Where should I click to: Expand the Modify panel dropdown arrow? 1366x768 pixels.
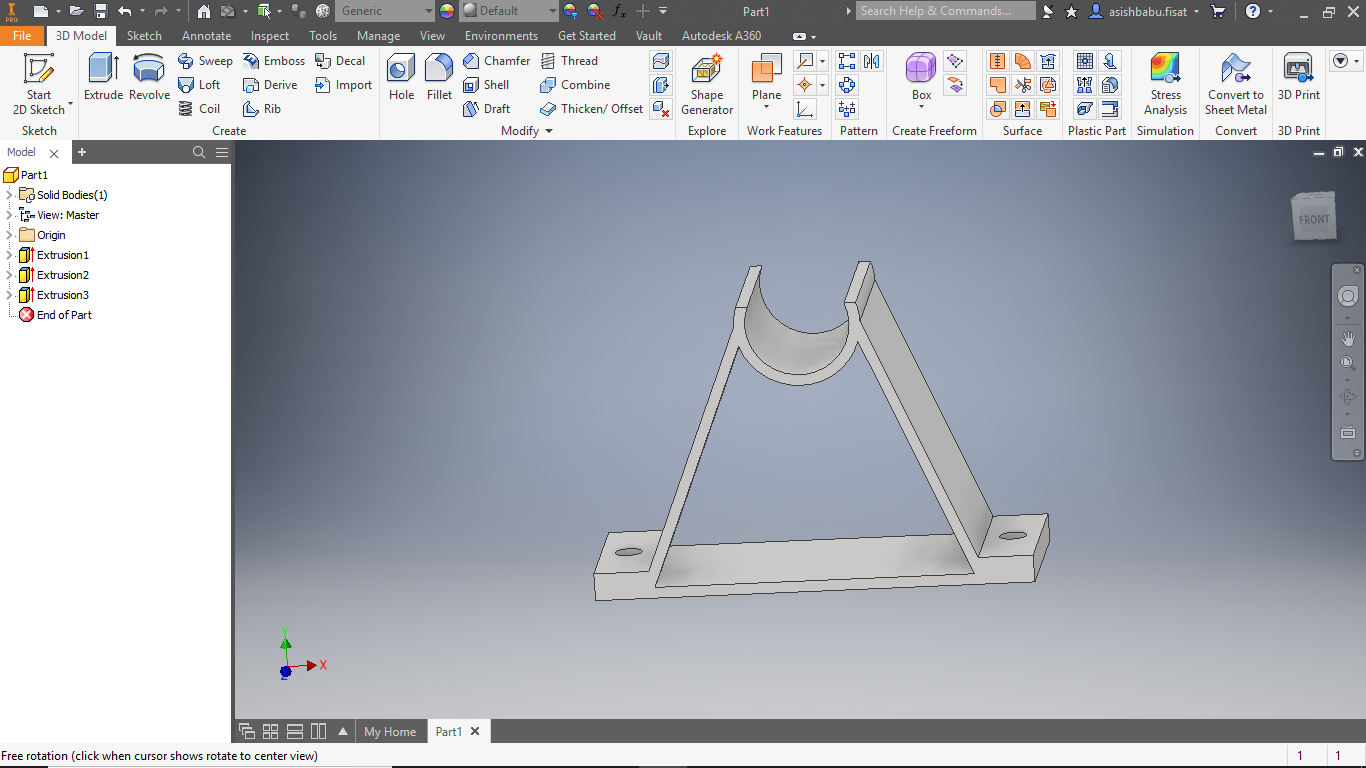click(549, 131)
